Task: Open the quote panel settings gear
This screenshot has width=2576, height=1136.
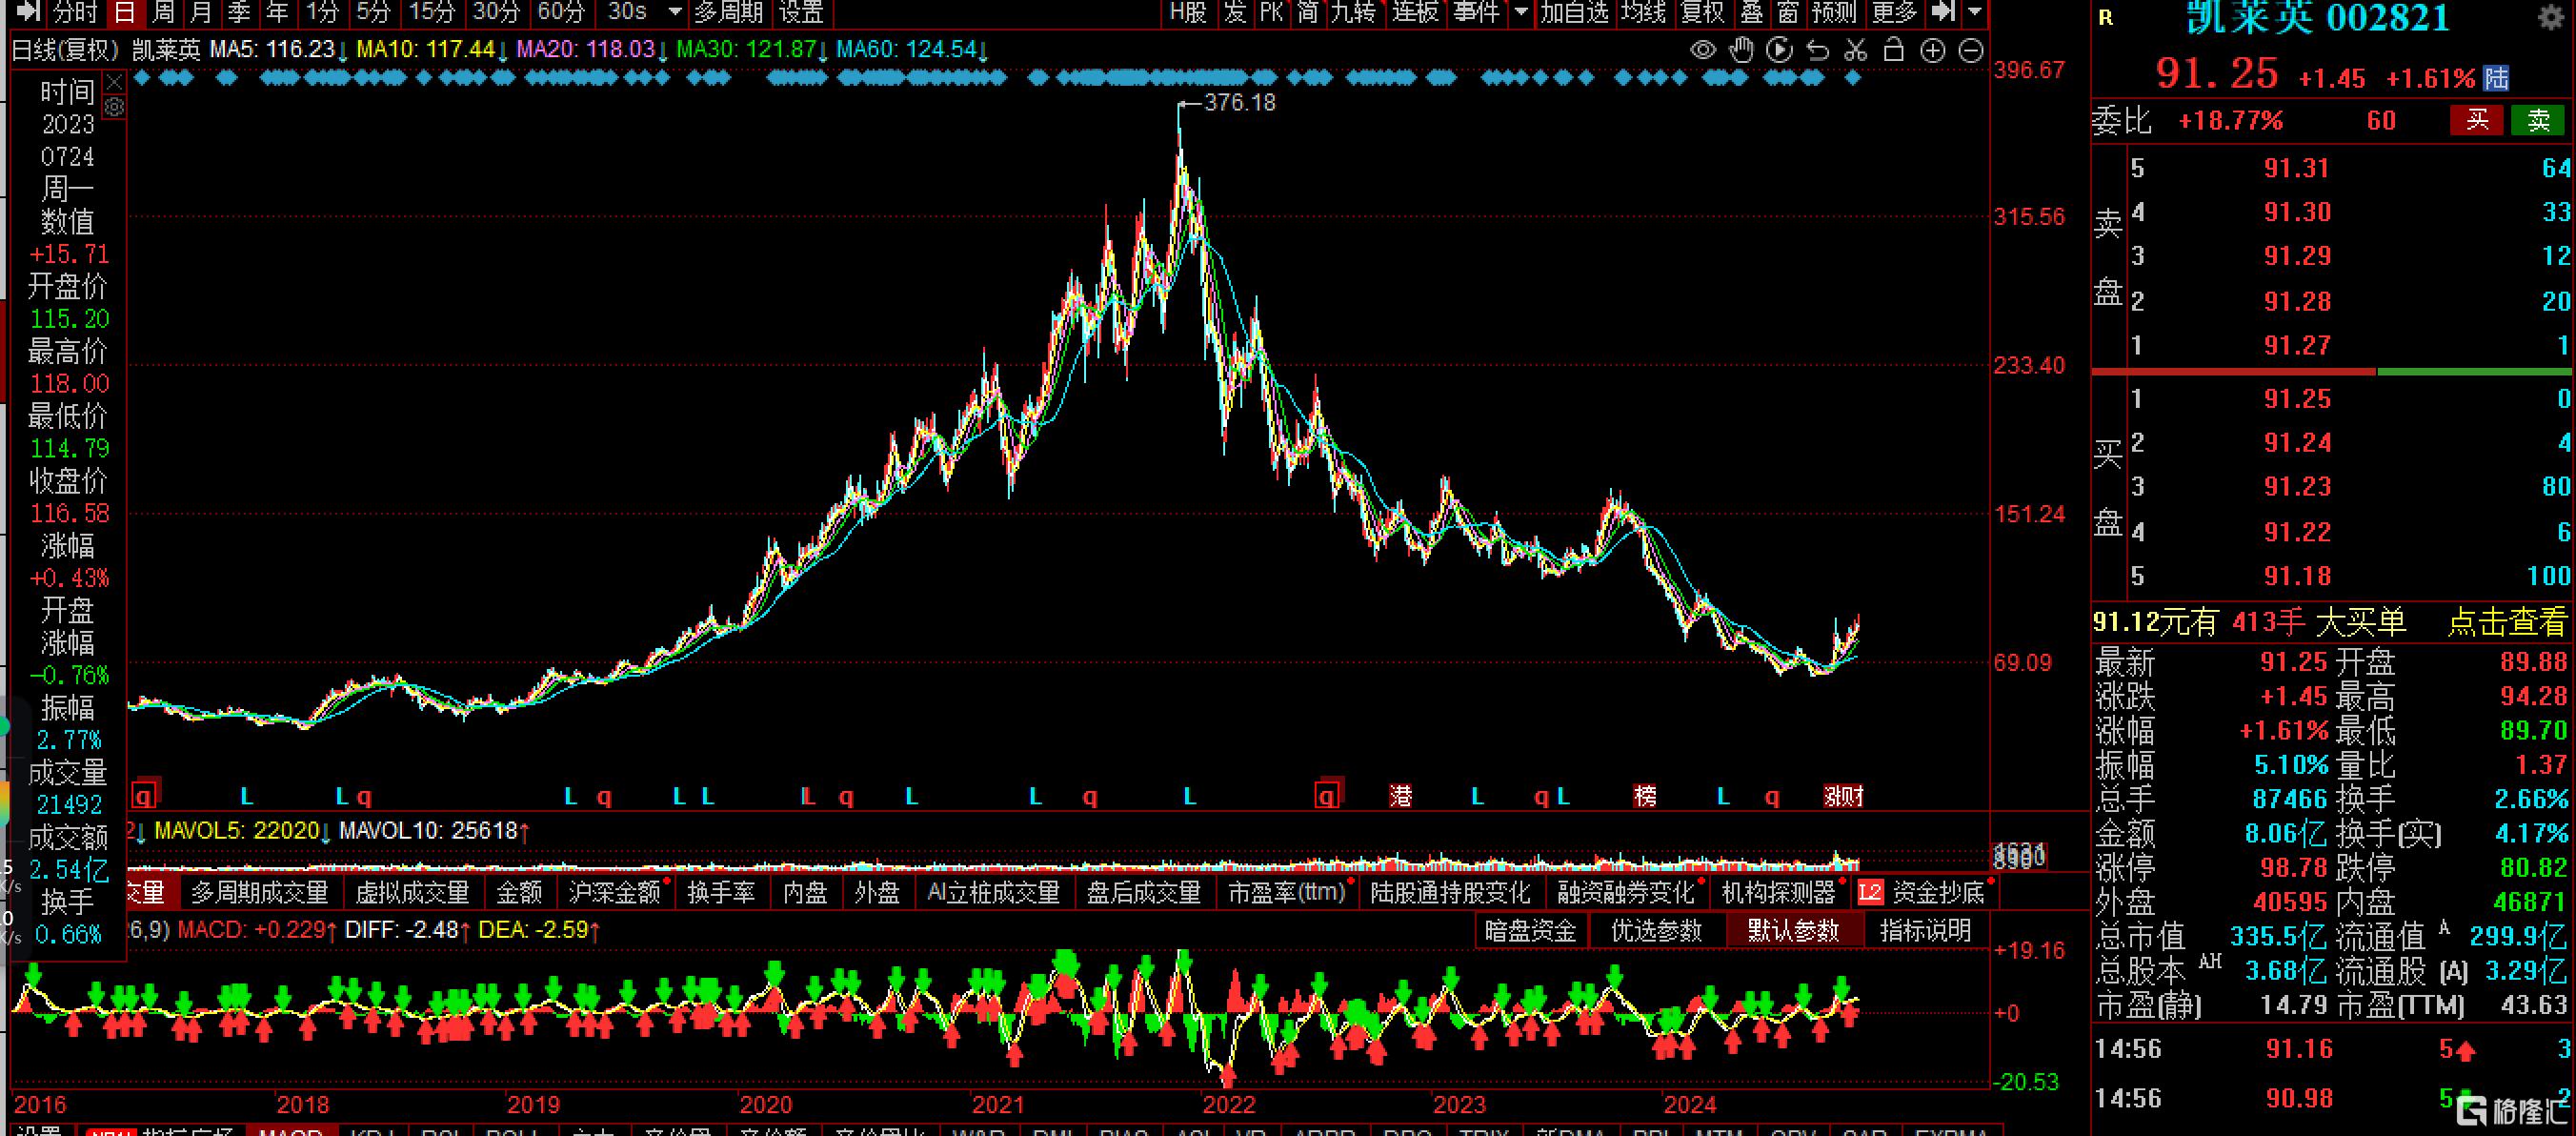Action: tap(2552, 18)
